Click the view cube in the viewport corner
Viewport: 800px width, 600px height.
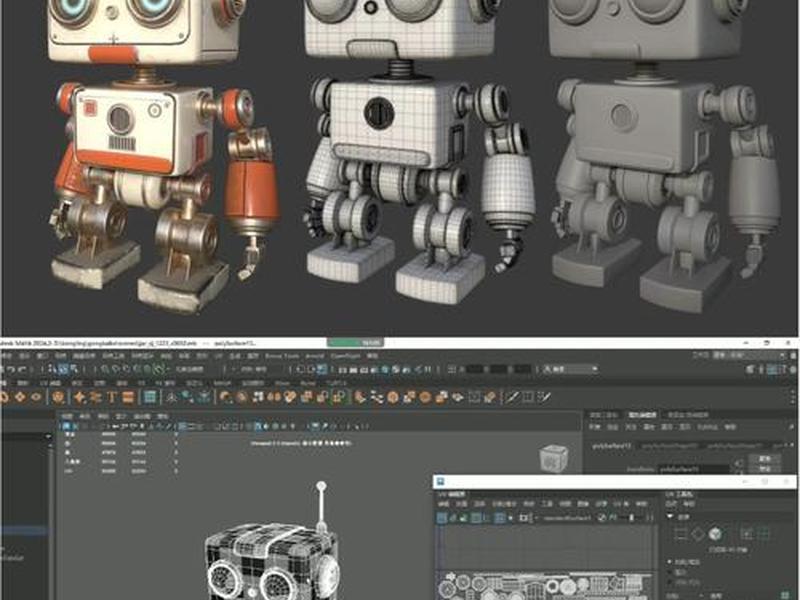pyautogui.click(x=554, y=457)
